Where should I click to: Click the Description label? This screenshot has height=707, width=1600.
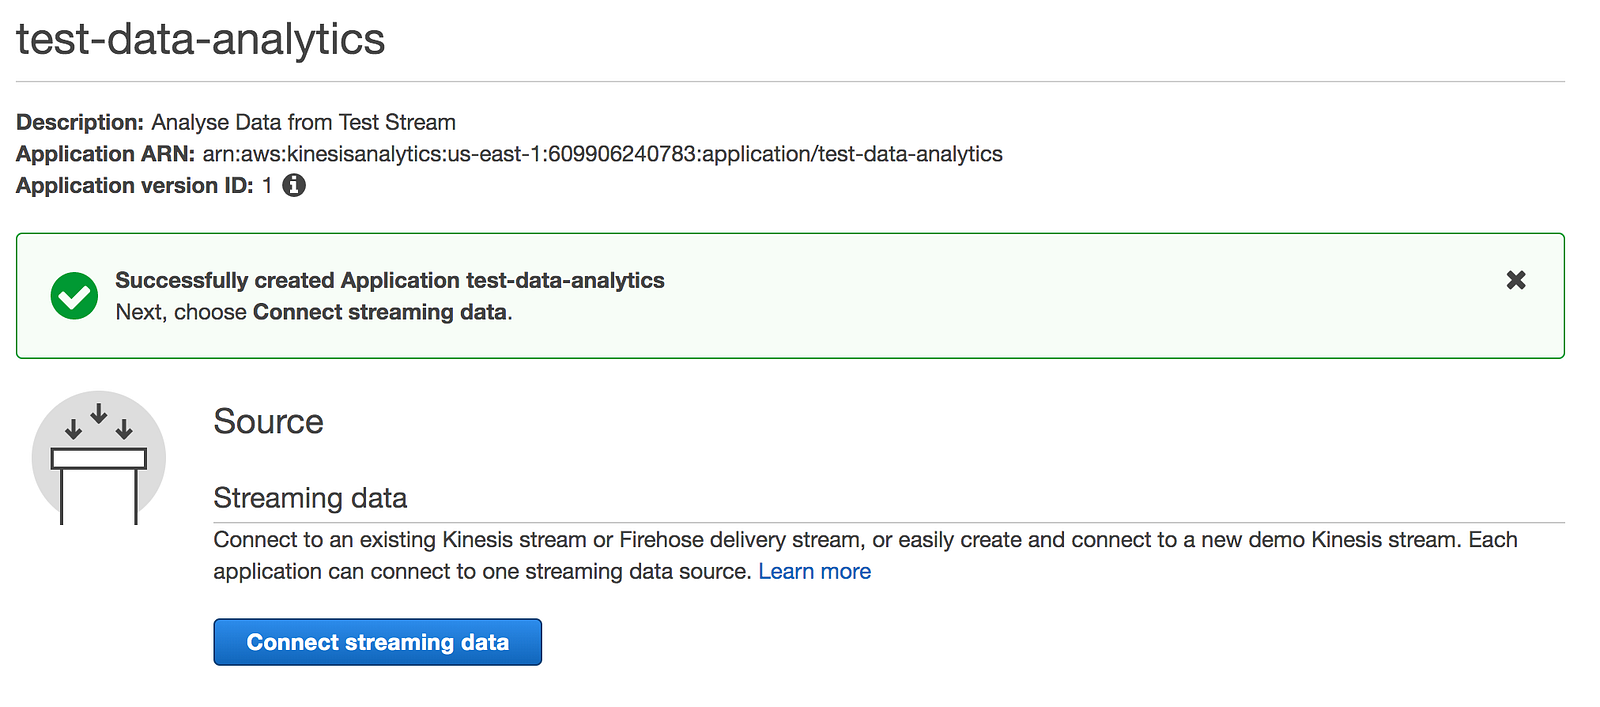coord(80,122)
